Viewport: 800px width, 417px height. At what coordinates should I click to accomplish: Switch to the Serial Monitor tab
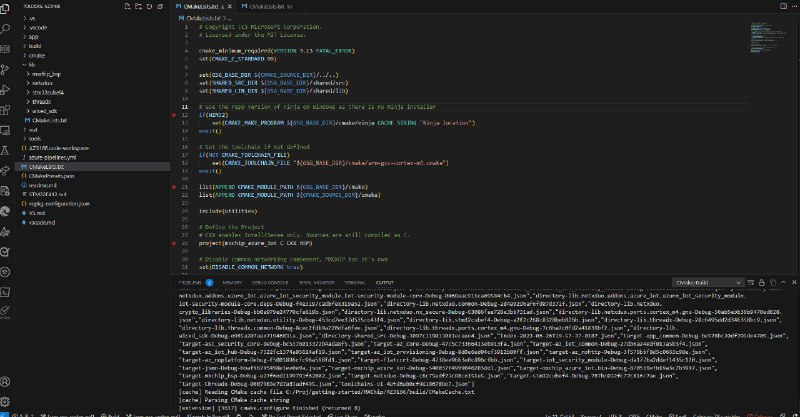[317, 282]
